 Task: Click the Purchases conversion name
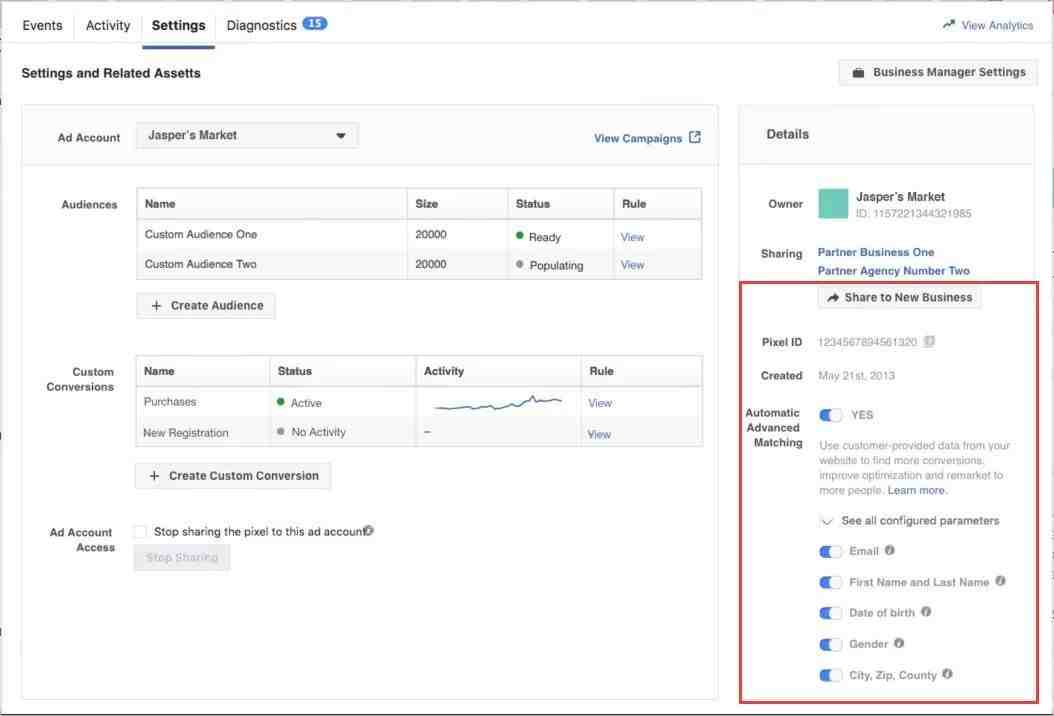coord(170,401)
